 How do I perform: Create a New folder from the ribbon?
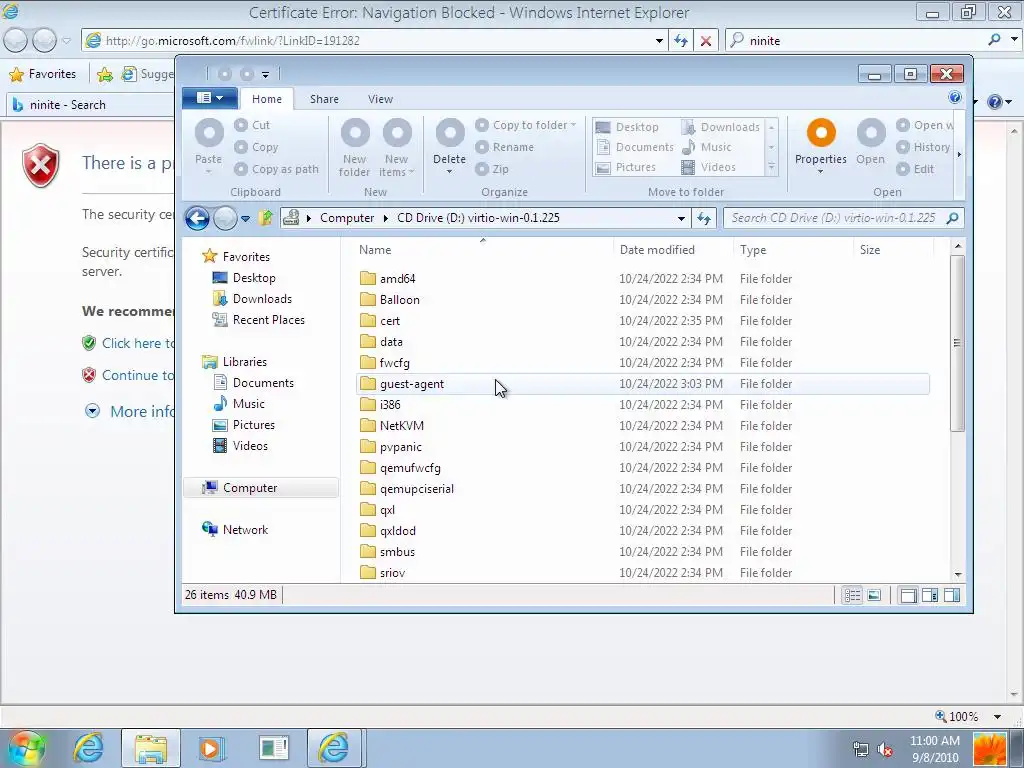pyautogui.click(x=355, y=148)
